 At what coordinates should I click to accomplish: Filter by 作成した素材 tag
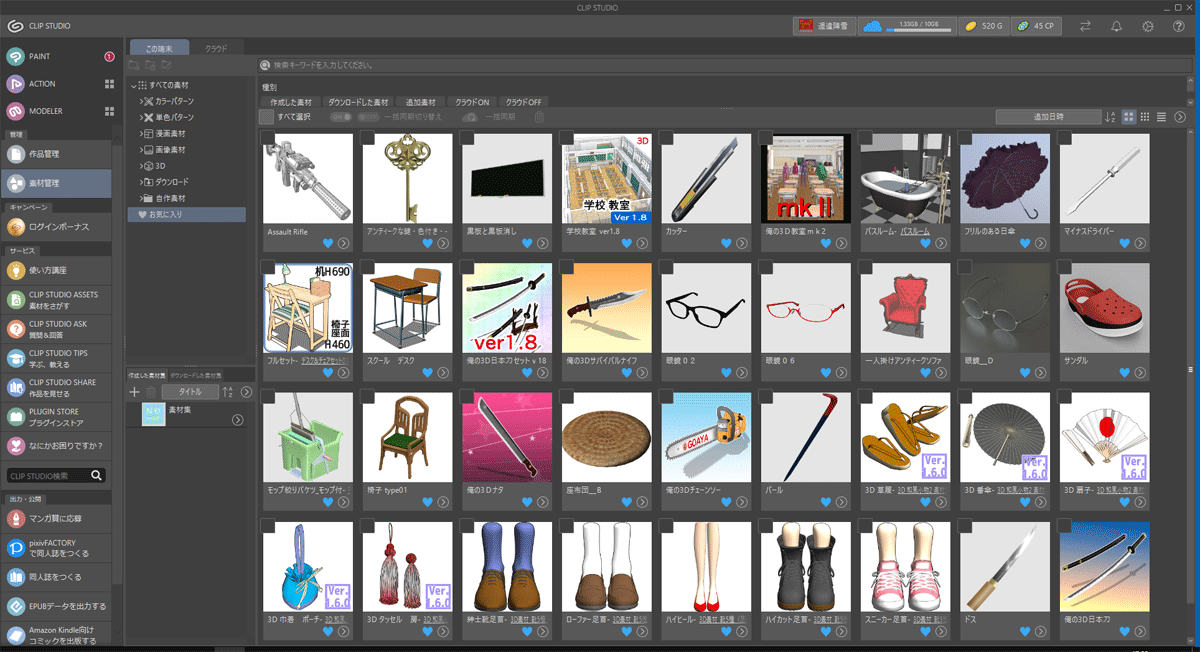click(291, 102)
